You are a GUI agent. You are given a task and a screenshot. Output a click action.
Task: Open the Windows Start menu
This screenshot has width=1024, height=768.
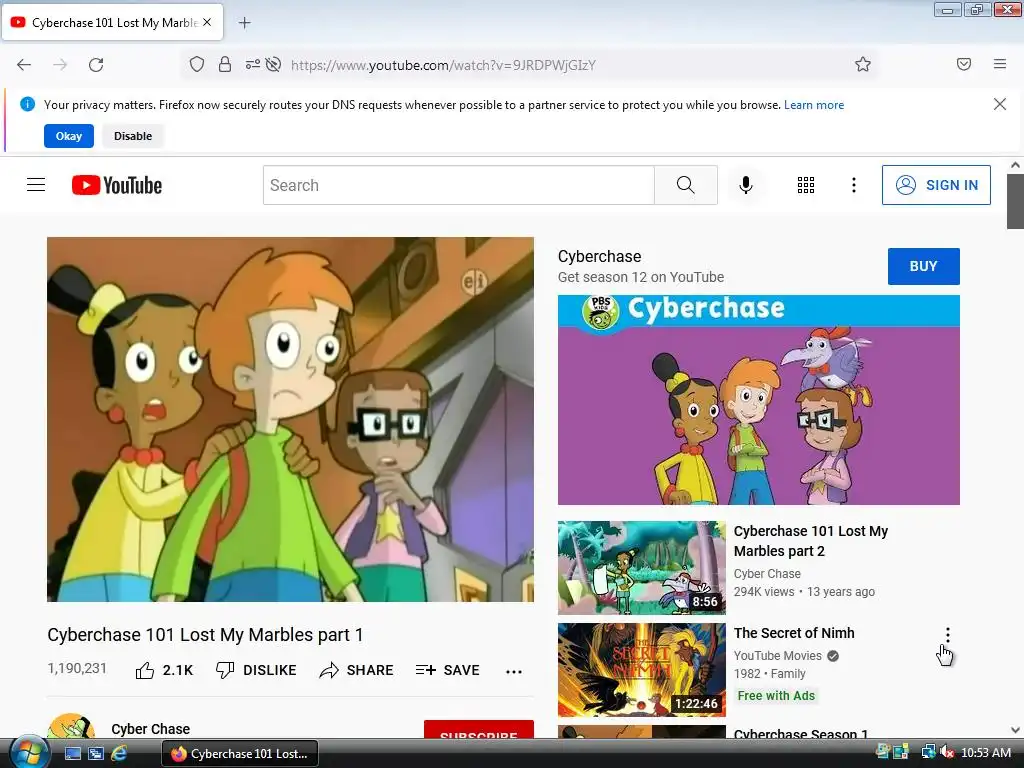click(x=27, y=752)
